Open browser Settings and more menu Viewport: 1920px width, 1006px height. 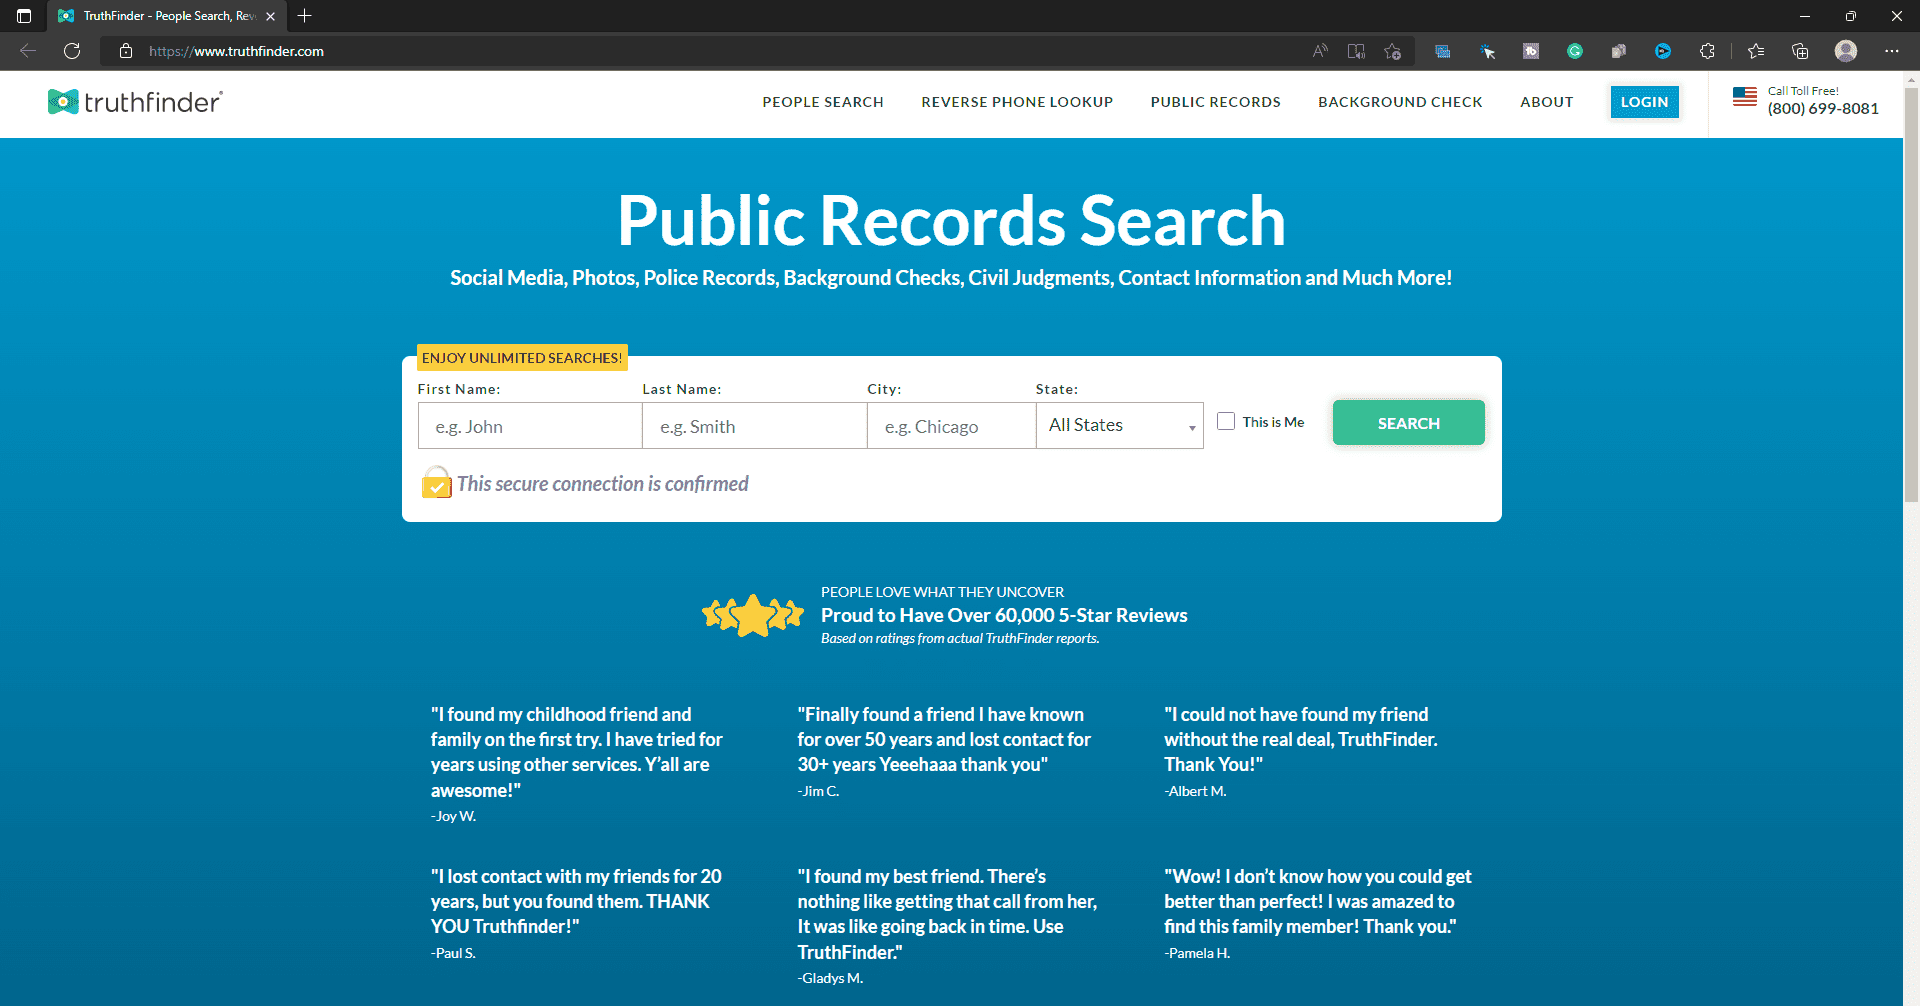coord(1892,51)
